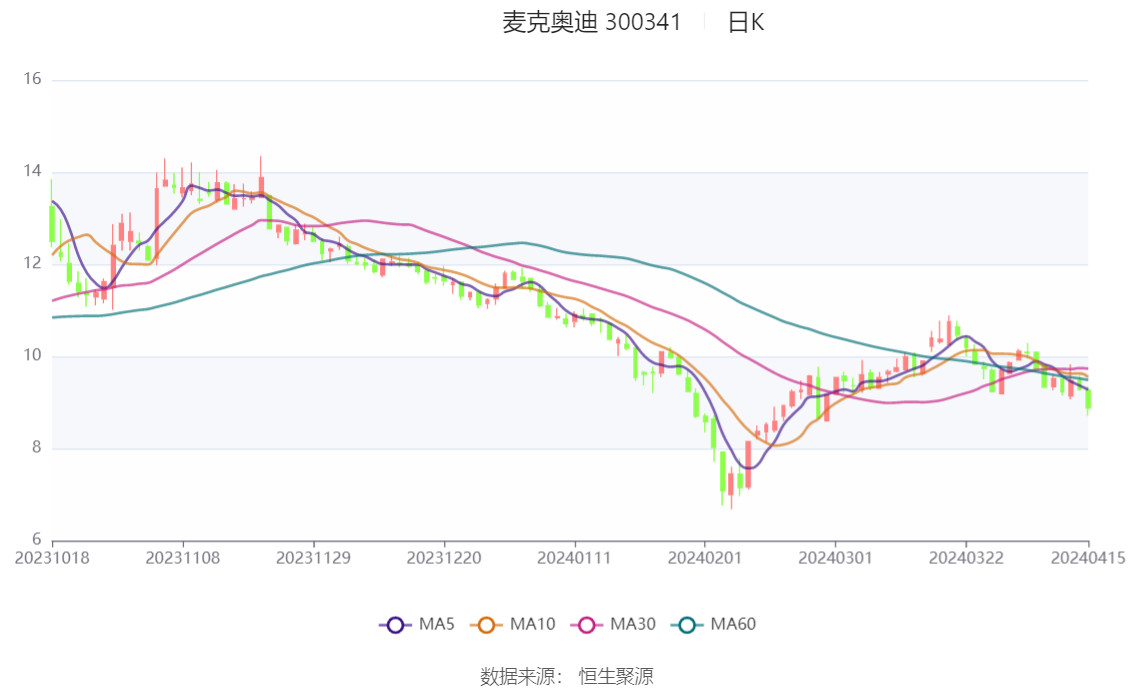Click the 日K subtitle label
The height and width of the screenshot is (689, 1134).
(x=746, y=22)
